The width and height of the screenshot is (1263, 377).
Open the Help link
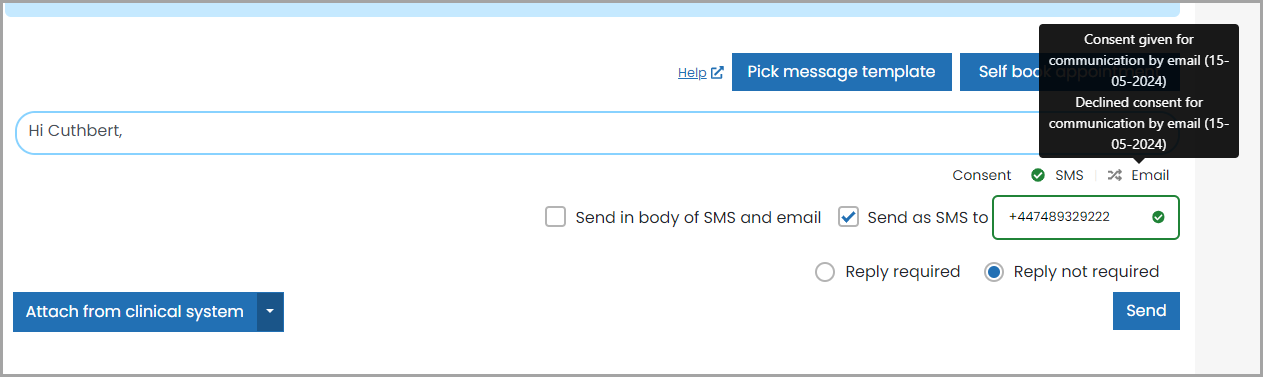coord(692,72)
